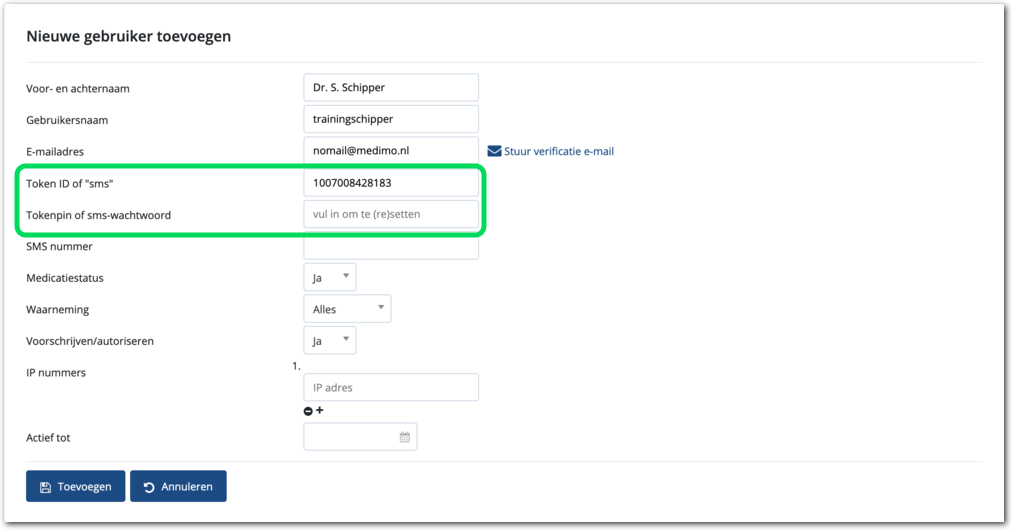
Task: Expand the Waarneming dropdown set to Alles
Action: (x=346, y=309)
